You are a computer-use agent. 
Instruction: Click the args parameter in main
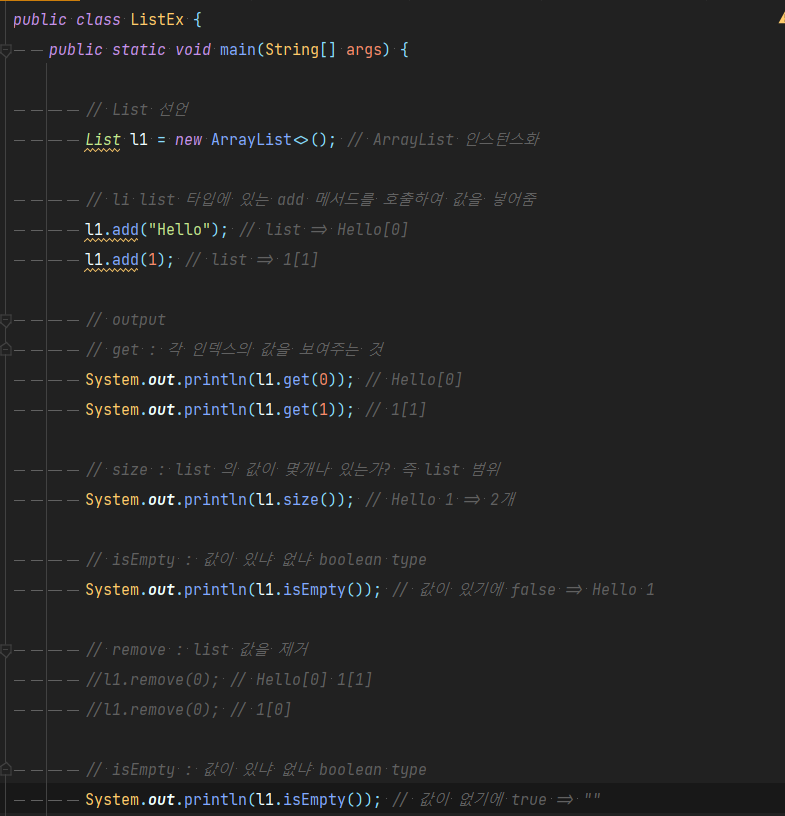click(364, 50)
